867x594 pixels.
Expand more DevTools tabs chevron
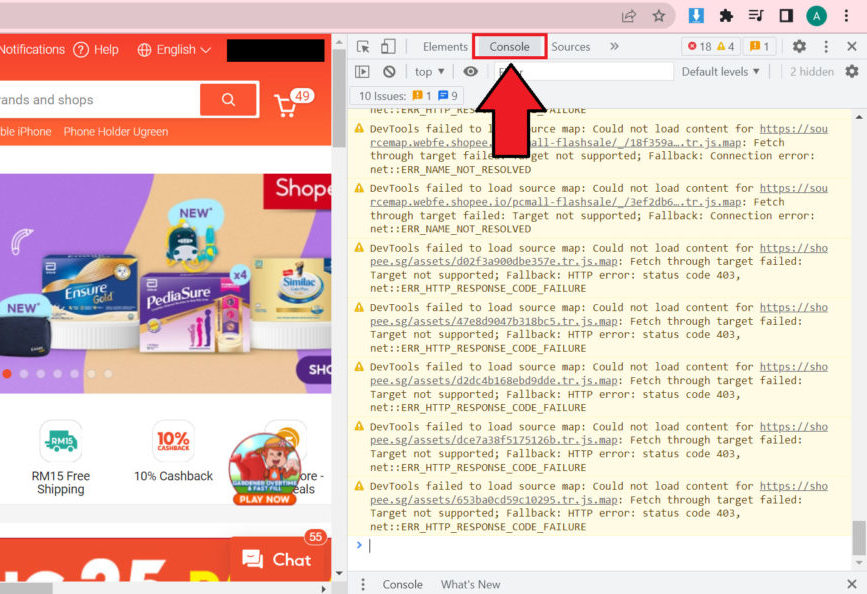click(614, 47)
